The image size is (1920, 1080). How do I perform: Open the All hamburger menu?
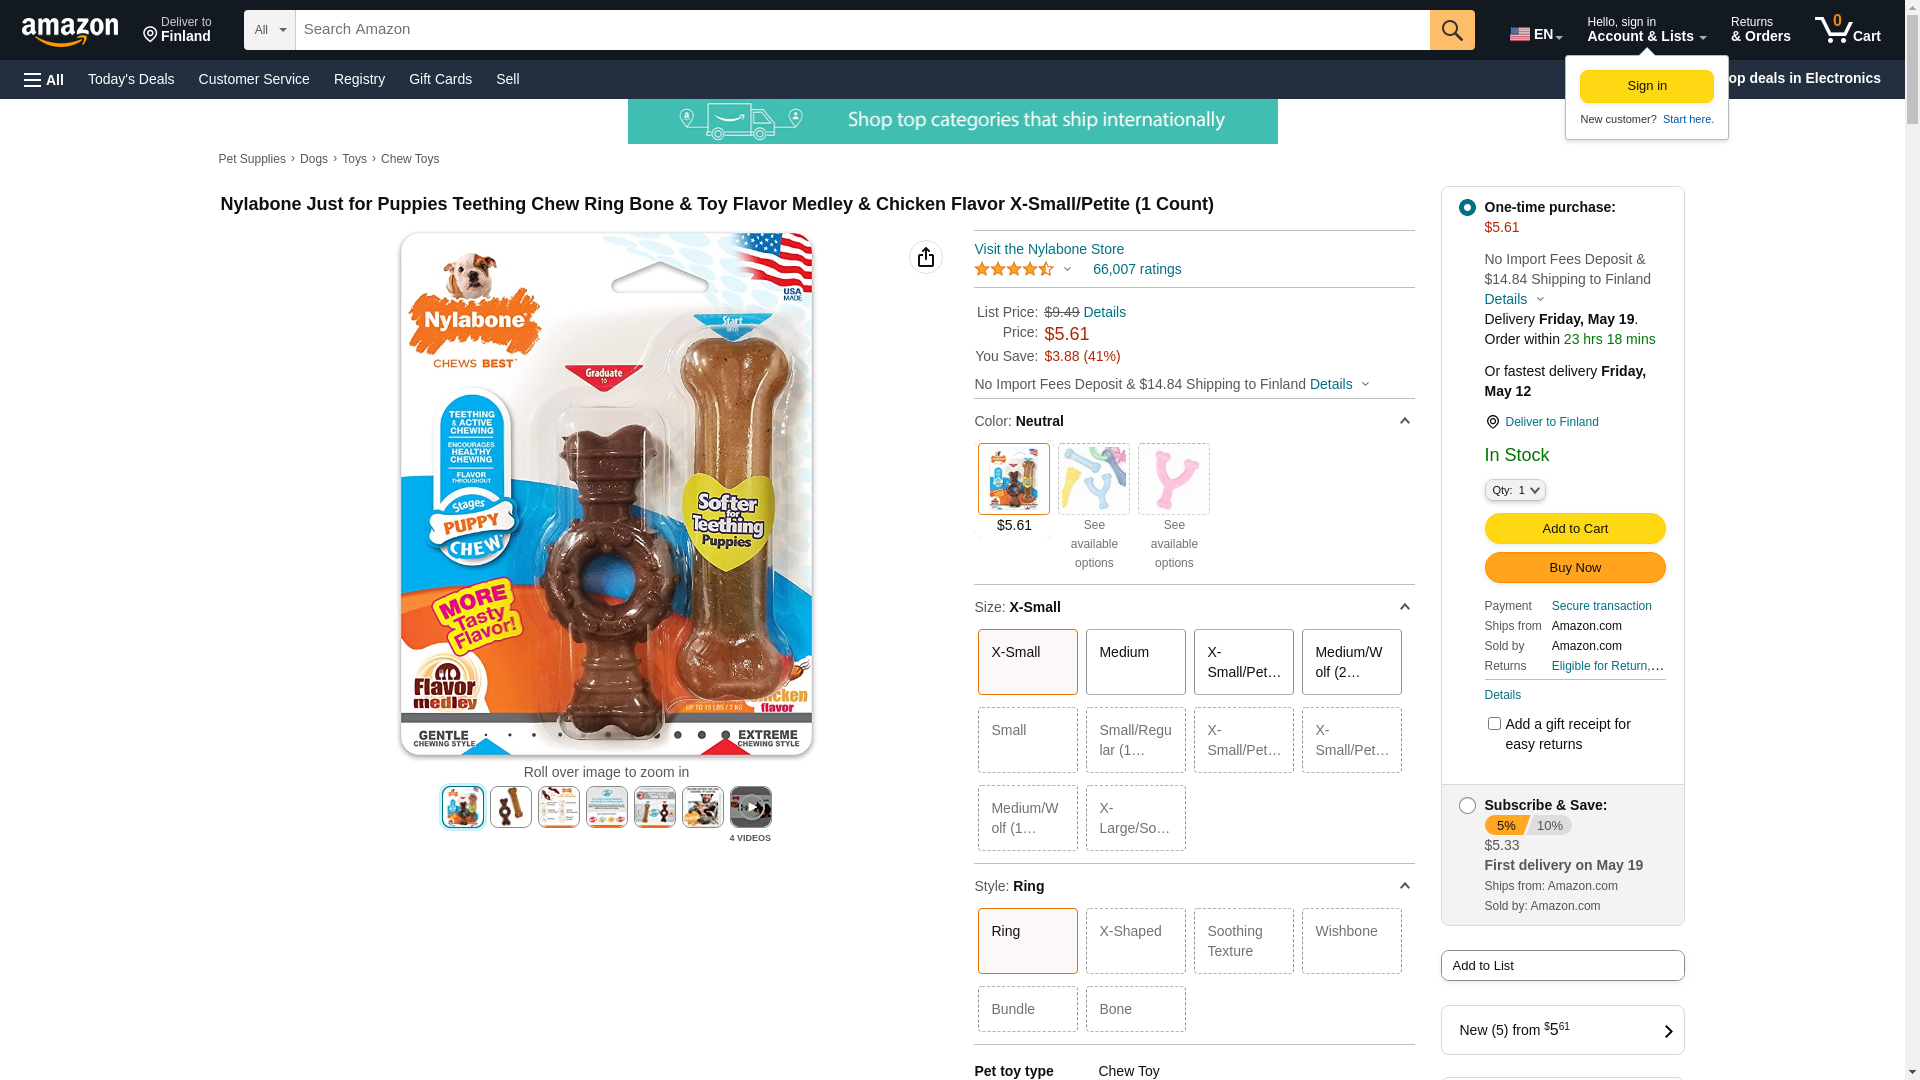tap(44, 80)
